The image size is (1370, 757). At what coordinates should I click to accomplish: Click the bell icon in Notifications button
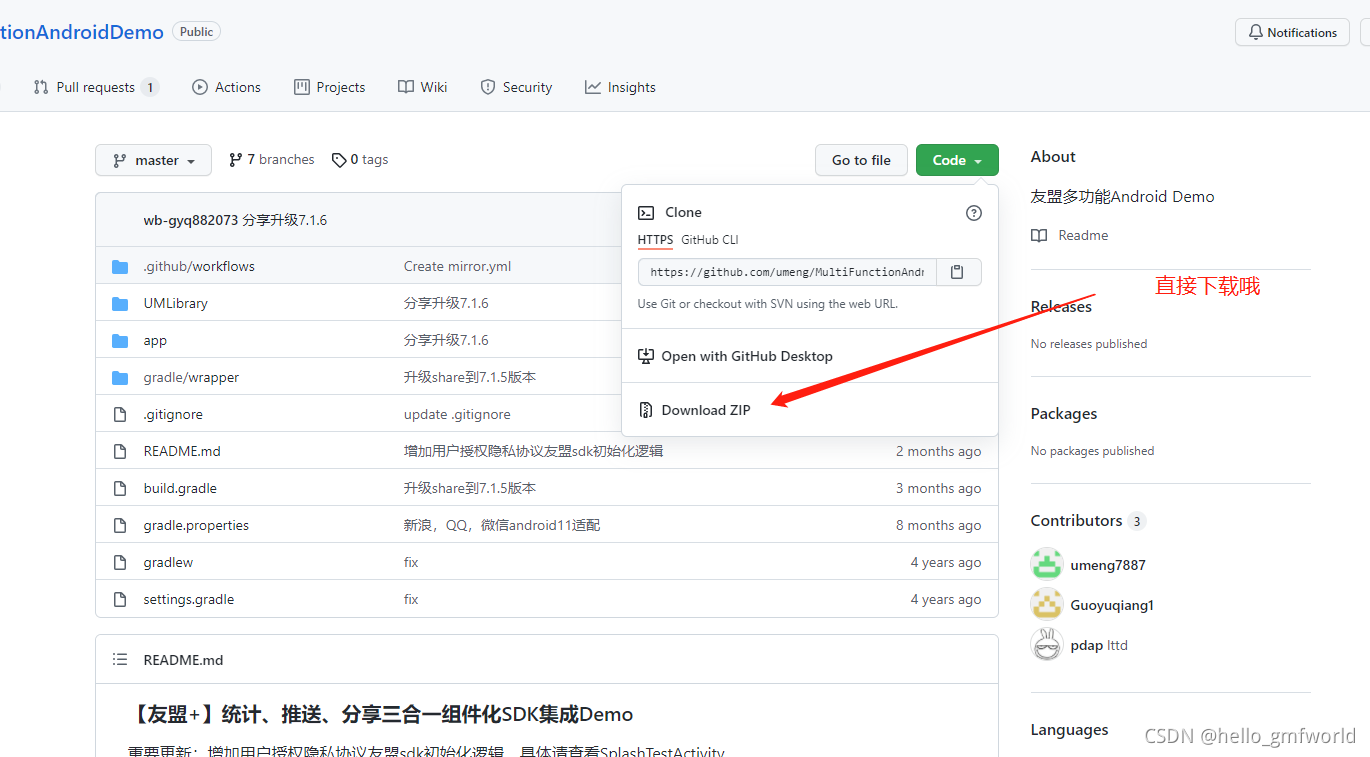click(x=1256, y=33)
